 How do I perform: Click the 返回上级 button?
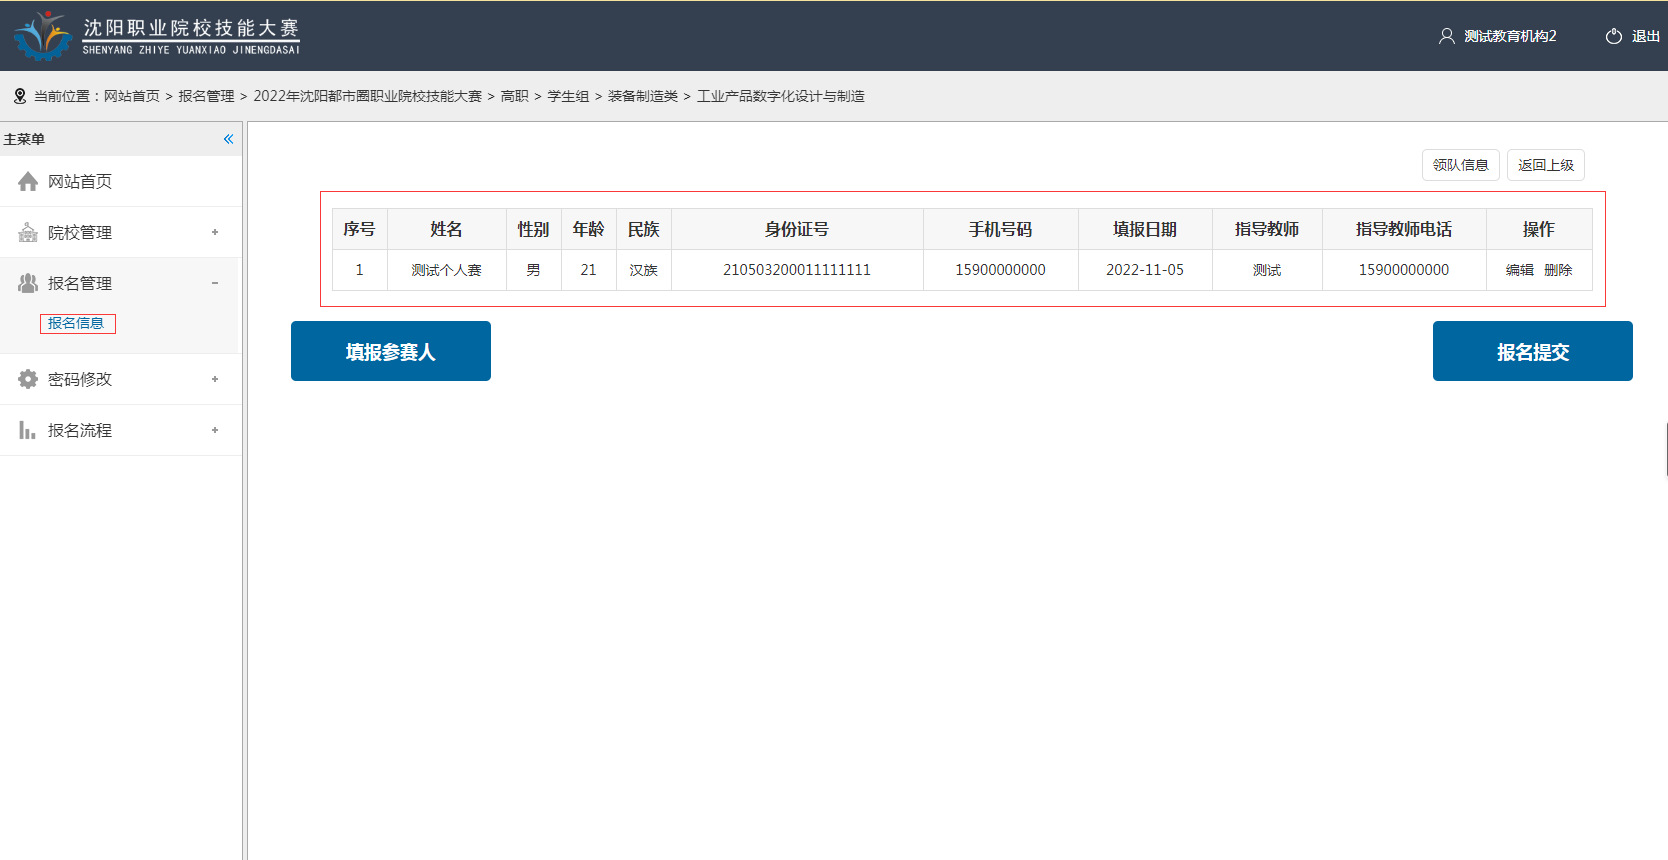click(x=1546, y=165)
